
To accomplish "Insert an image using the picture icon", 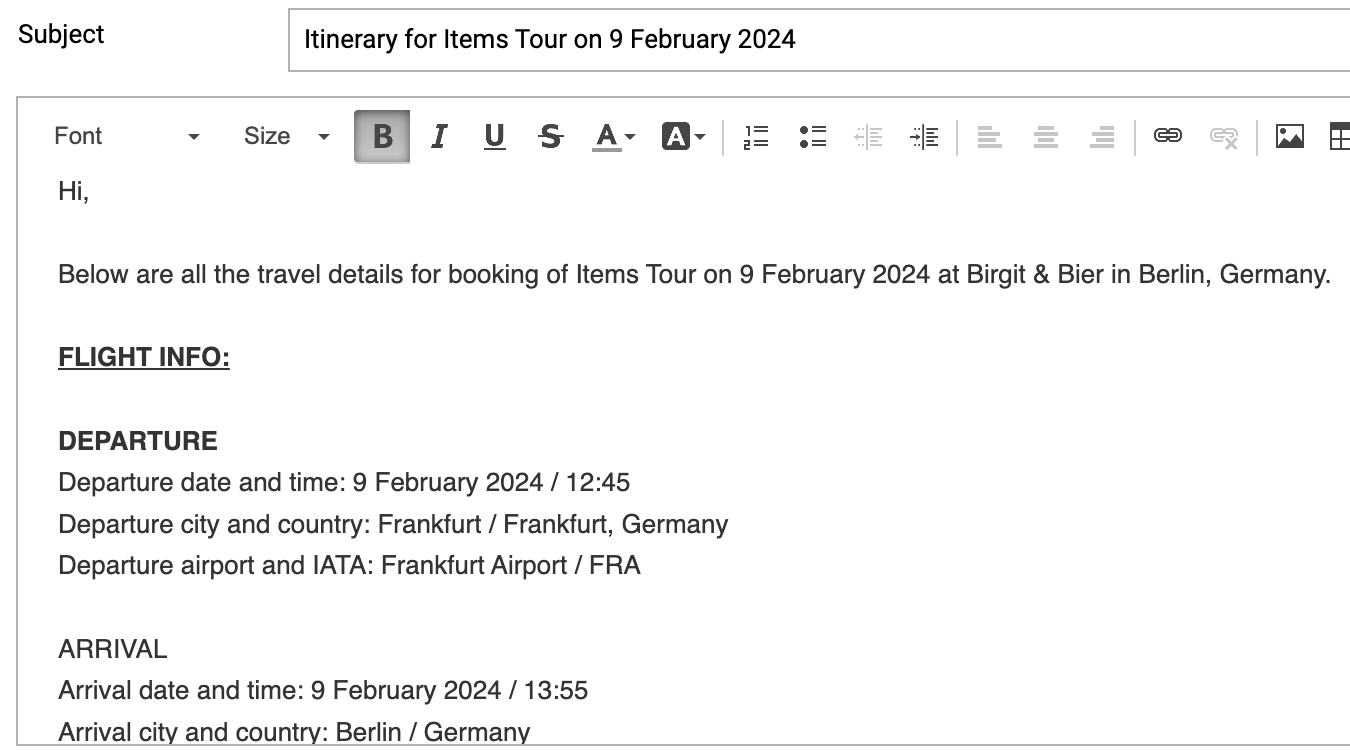I will click(1290, 136).
